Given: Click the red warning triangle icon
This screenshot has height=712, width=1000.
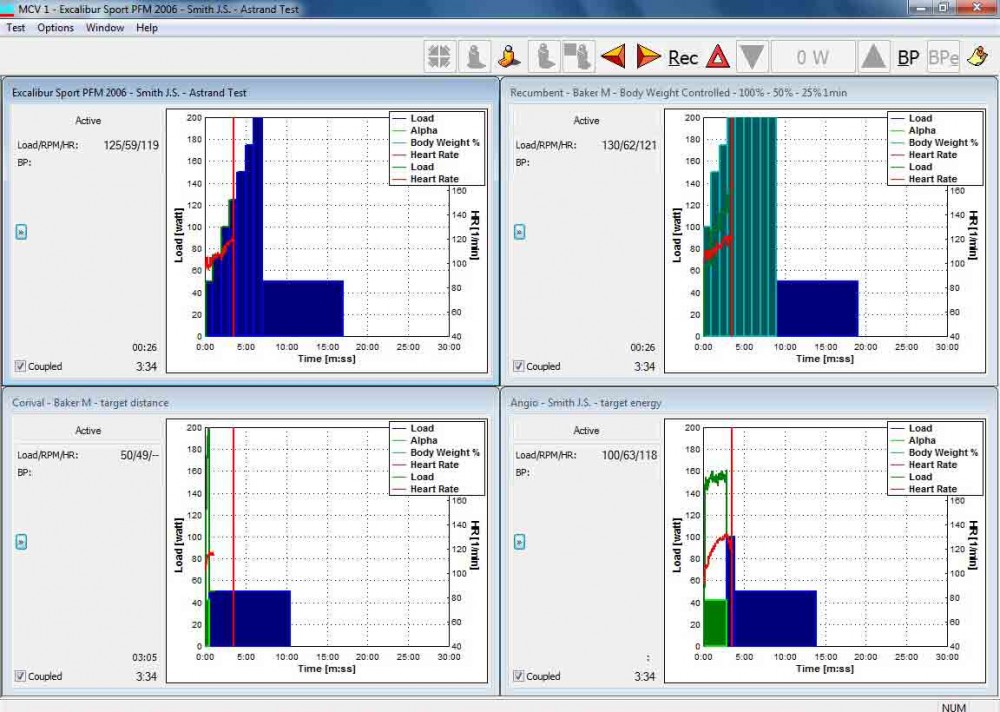Looking at the screenshot, I should coord(718,57).
